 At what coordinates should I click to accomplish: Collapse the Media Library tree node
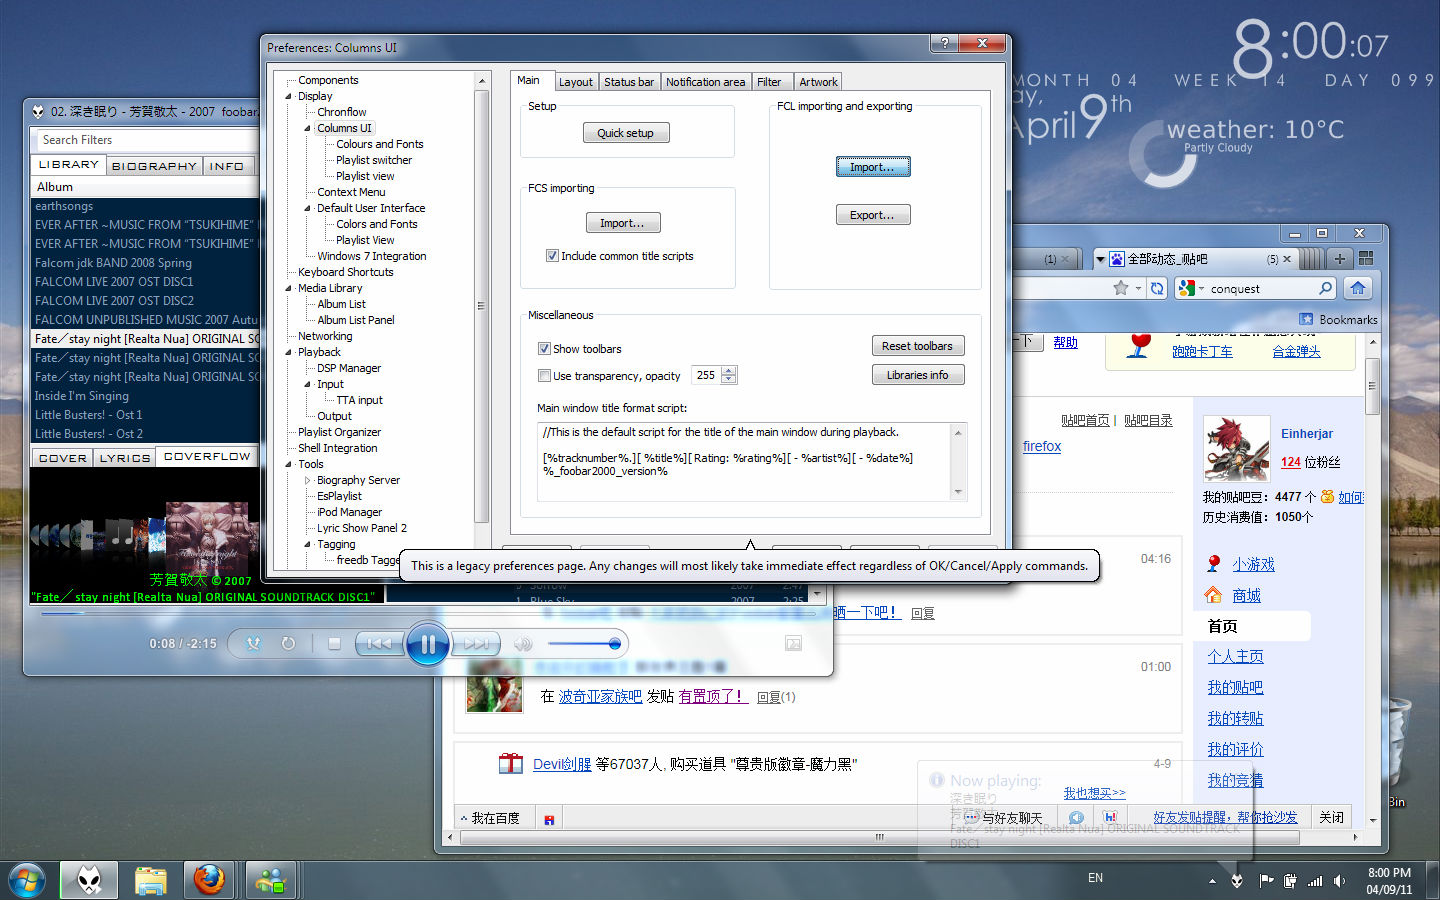click(289, 289)
